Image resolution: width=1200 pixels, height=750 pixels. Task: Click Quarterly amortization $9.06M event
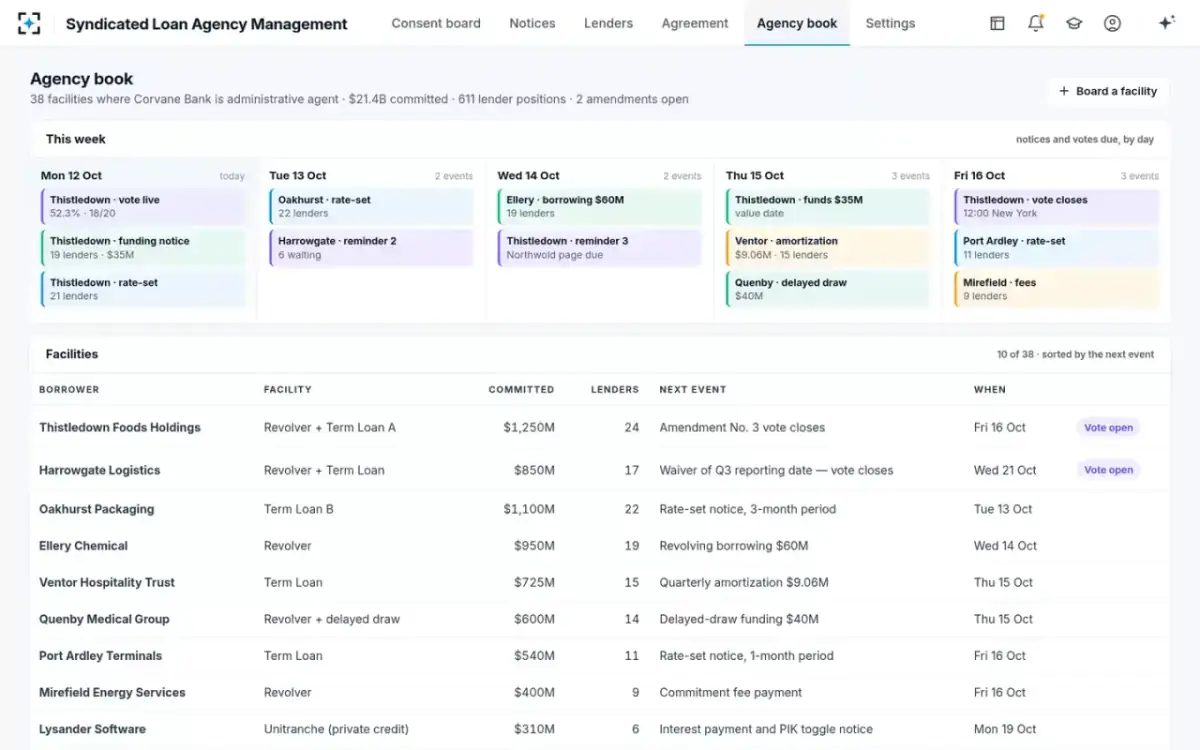744,582
